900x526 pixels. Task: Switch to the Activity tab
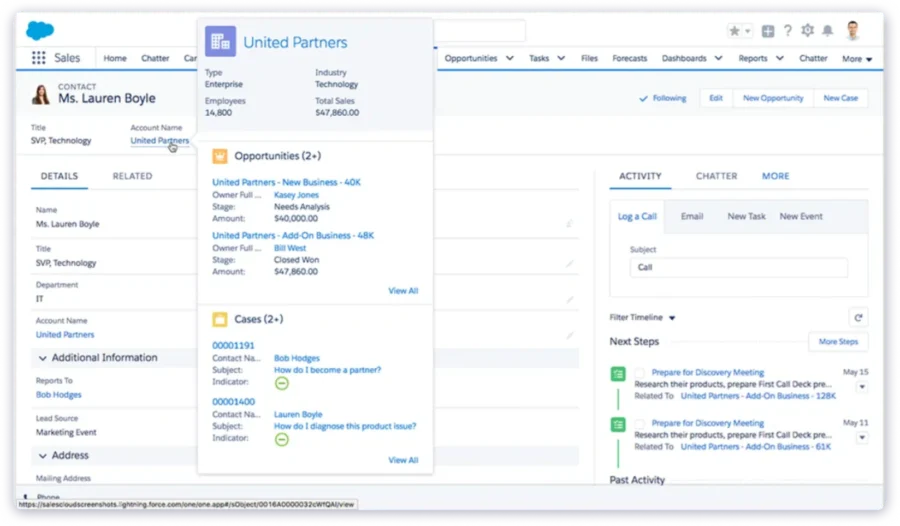click(x=640, y=176)
